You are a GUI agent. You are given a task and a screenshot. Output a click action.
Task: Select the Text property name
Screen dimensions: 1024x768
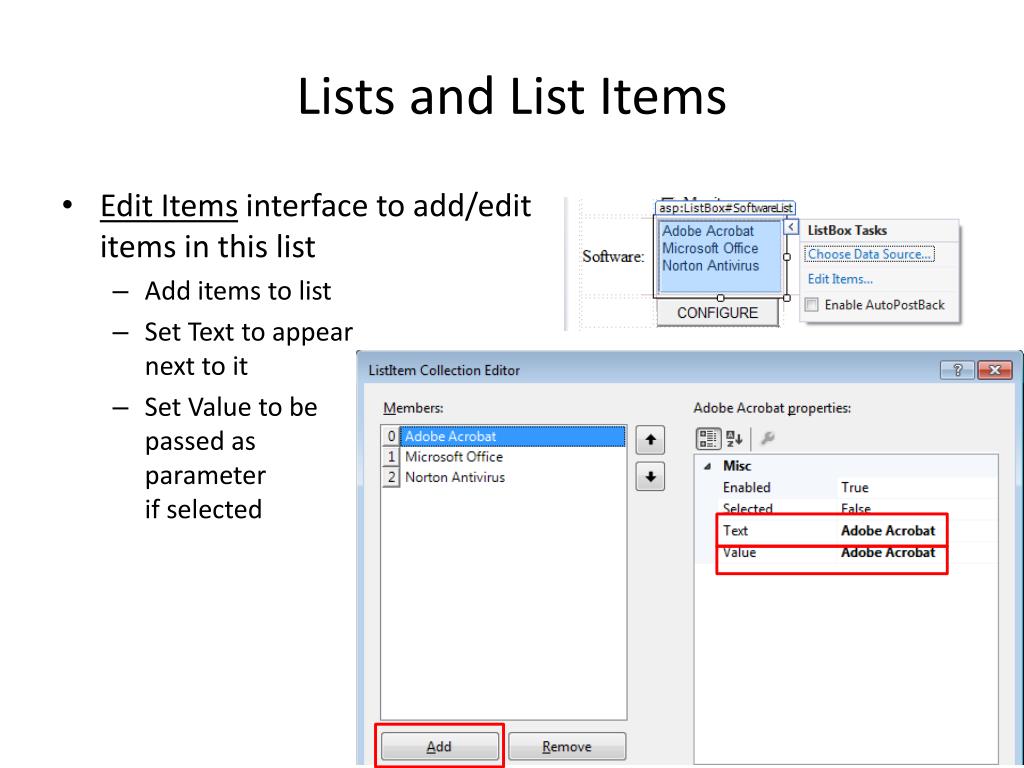pos(735,531)
